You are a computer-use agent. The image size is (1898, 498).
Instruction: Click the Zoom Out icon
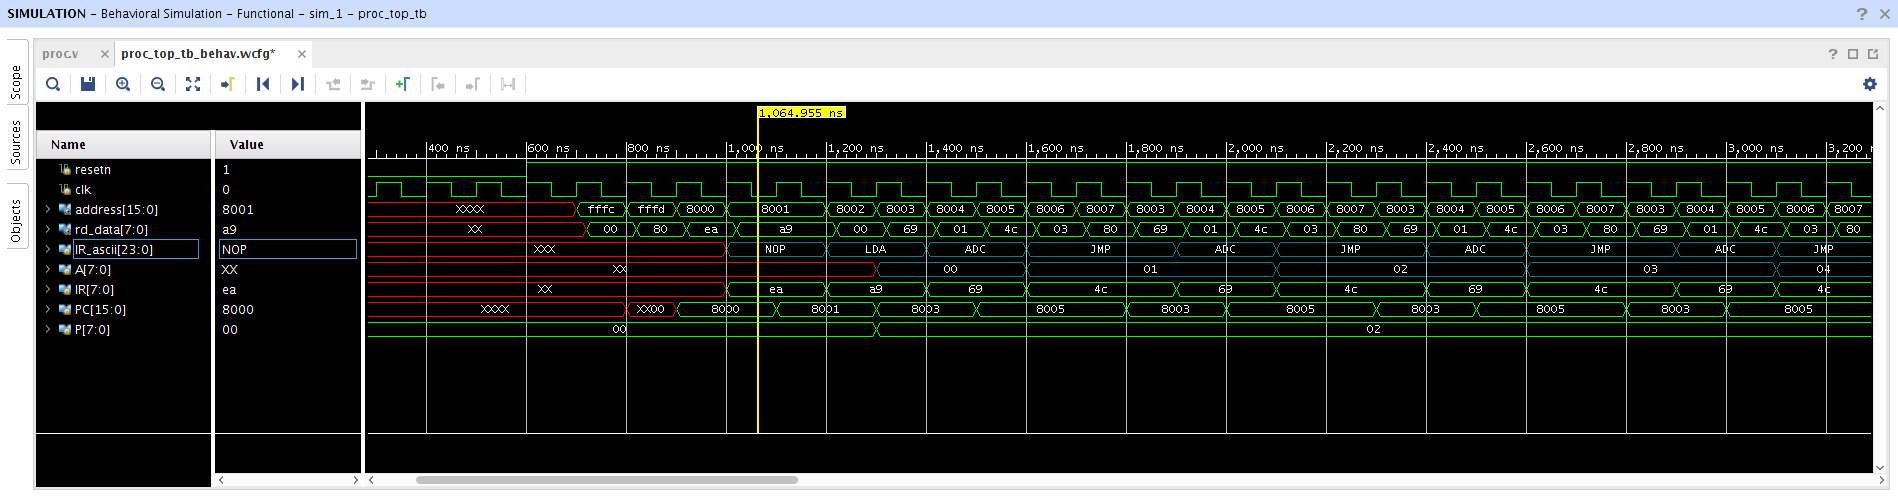pos(158,85)
